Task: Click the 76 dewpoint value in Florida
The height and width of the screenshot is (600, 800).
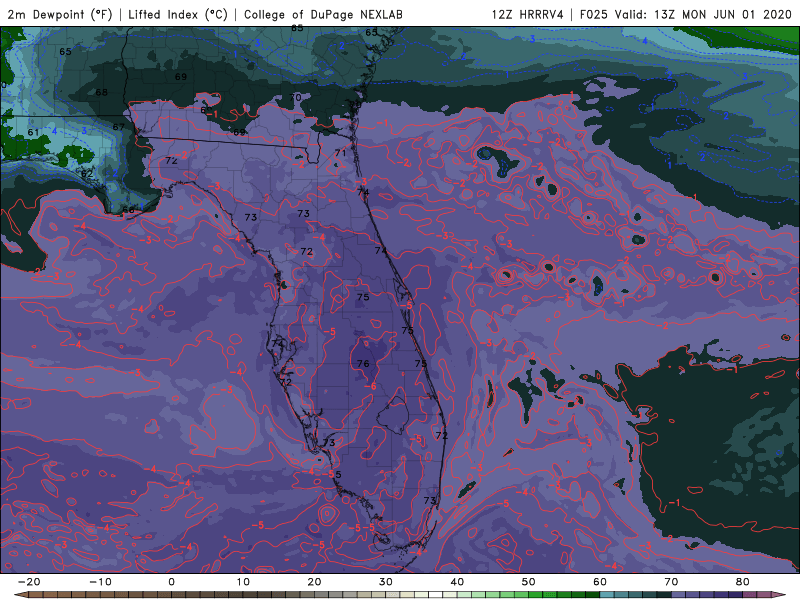Action: (363, 364)
